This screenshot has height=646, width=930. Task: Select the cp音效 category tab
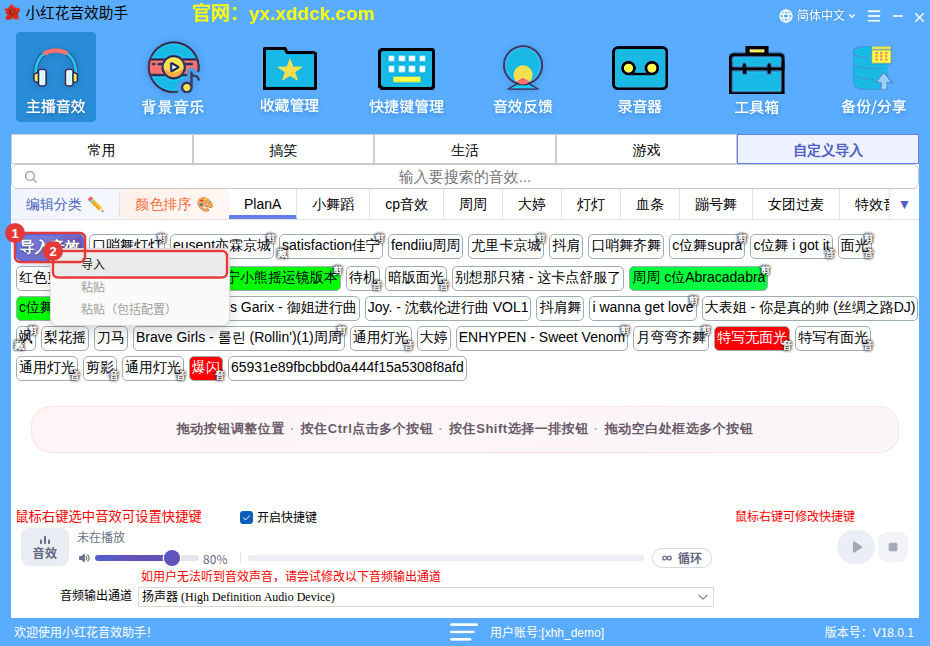(x=406, y=205)
